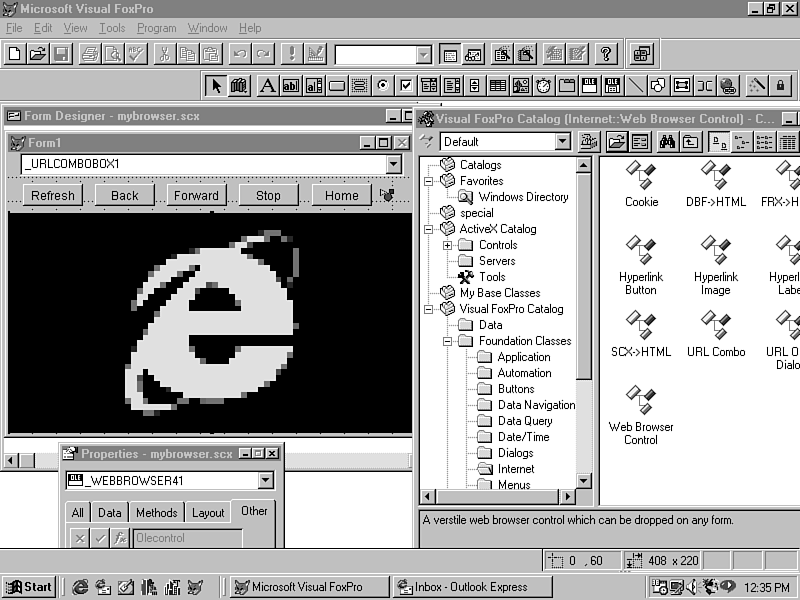800x600 pixels.
Task: Open the _URLCOMBOBOX1 dropdown arrow
Action: coord(393,164)
